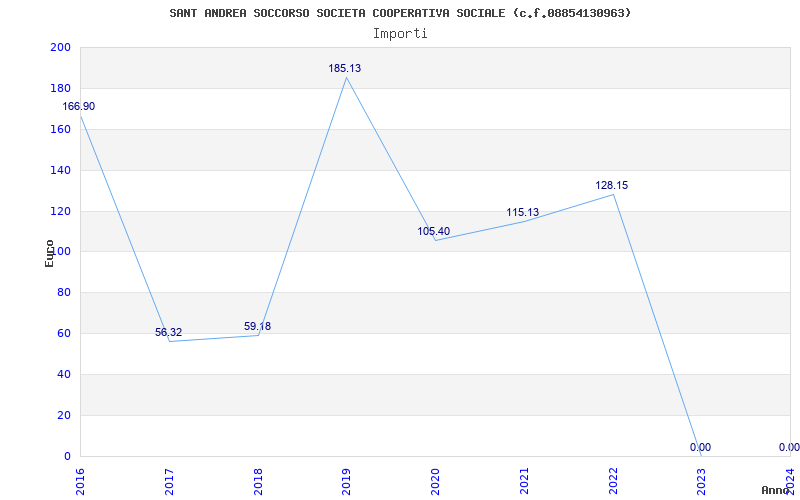Click the 2024 x-axis label

click(790, 481)
